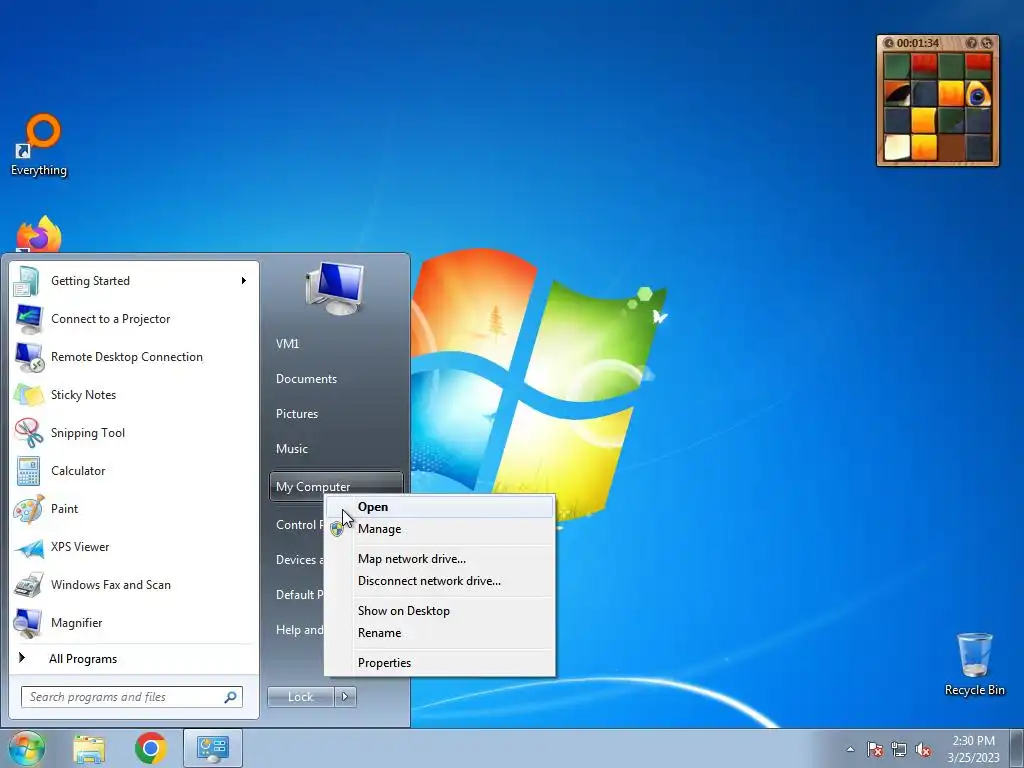Choose Open in the context menu
The image size is (1024, 768).
pos(440,507)
